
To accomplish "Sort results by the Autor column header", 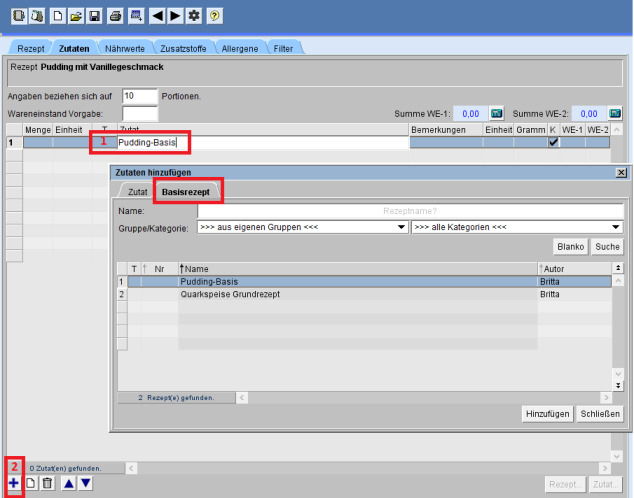I will pyautogui.click(x=574, y=268).
